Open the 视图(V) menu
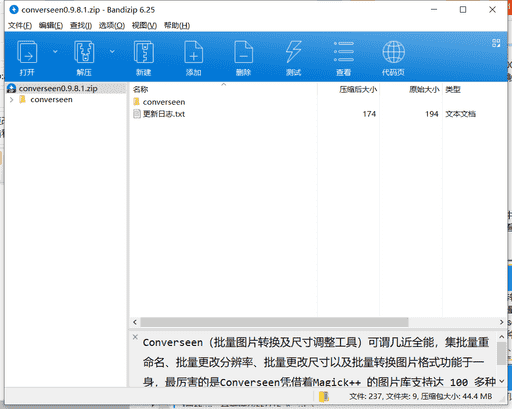512x409 pixels. tap(144, 25)
